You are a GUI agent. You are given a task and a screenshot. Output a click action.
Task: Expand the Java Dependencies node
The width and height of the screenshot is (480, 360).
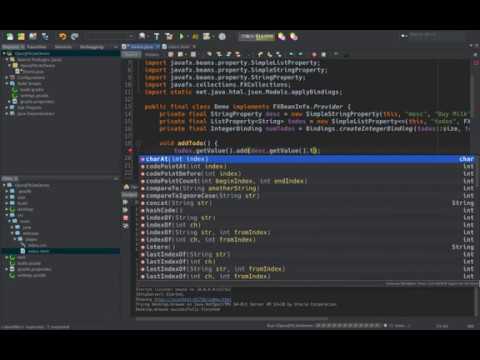coord(7,113)
